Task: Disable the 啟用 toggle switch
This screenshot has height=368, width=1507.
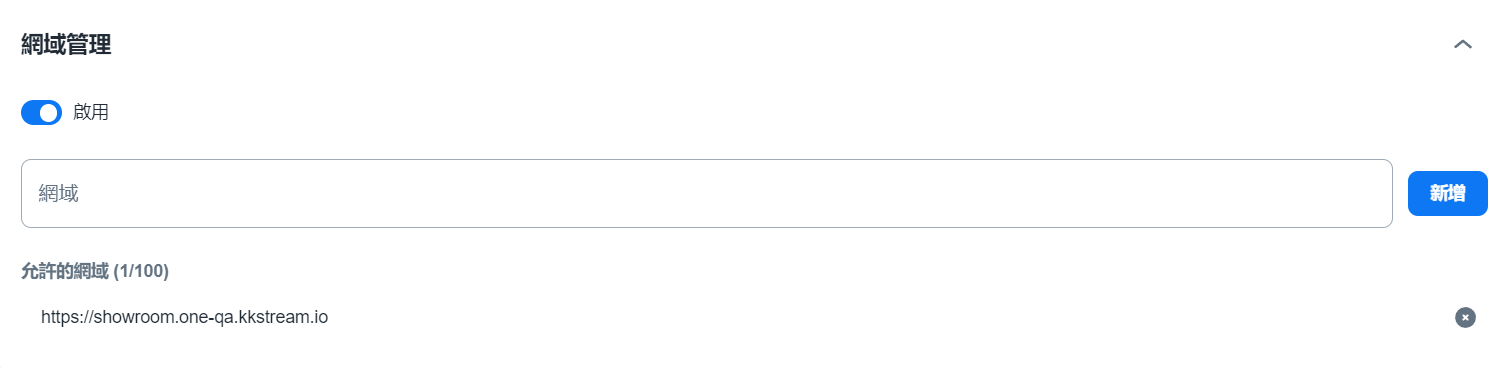Action: pyautogui.click(x=41, y=112)
